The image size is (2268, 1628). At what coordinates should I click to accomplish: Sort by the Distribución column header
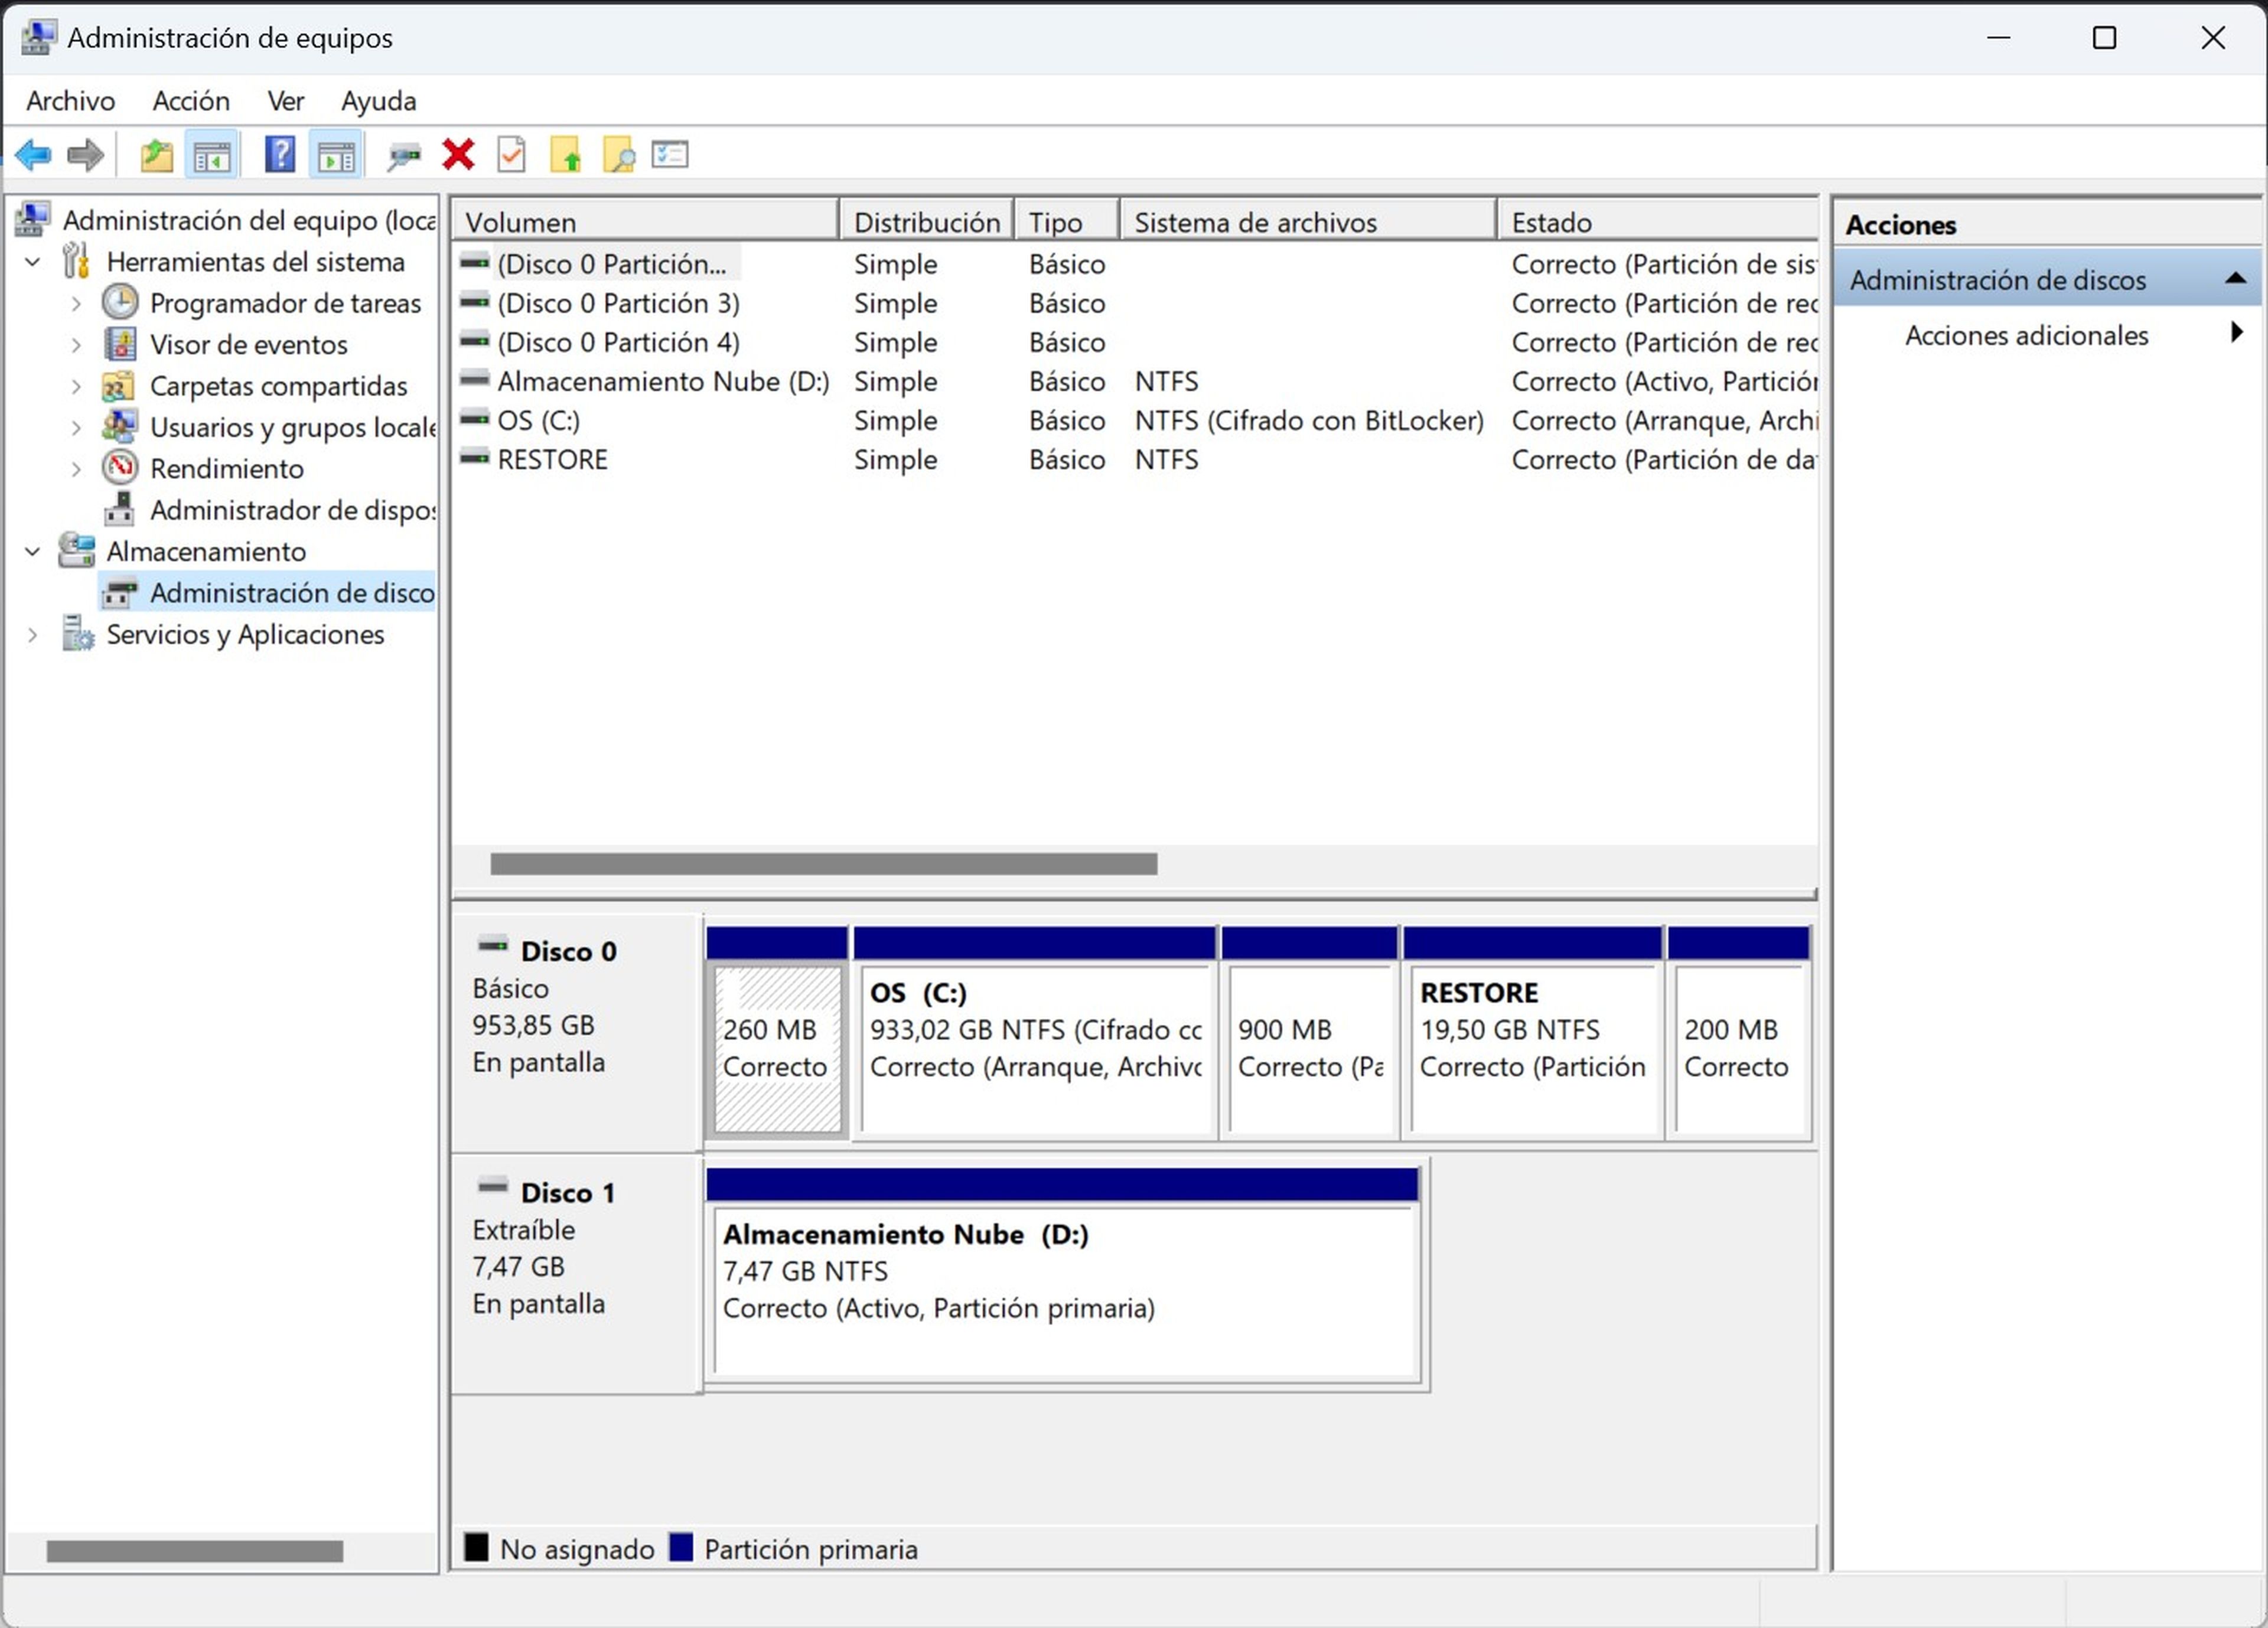pos(927,221)
